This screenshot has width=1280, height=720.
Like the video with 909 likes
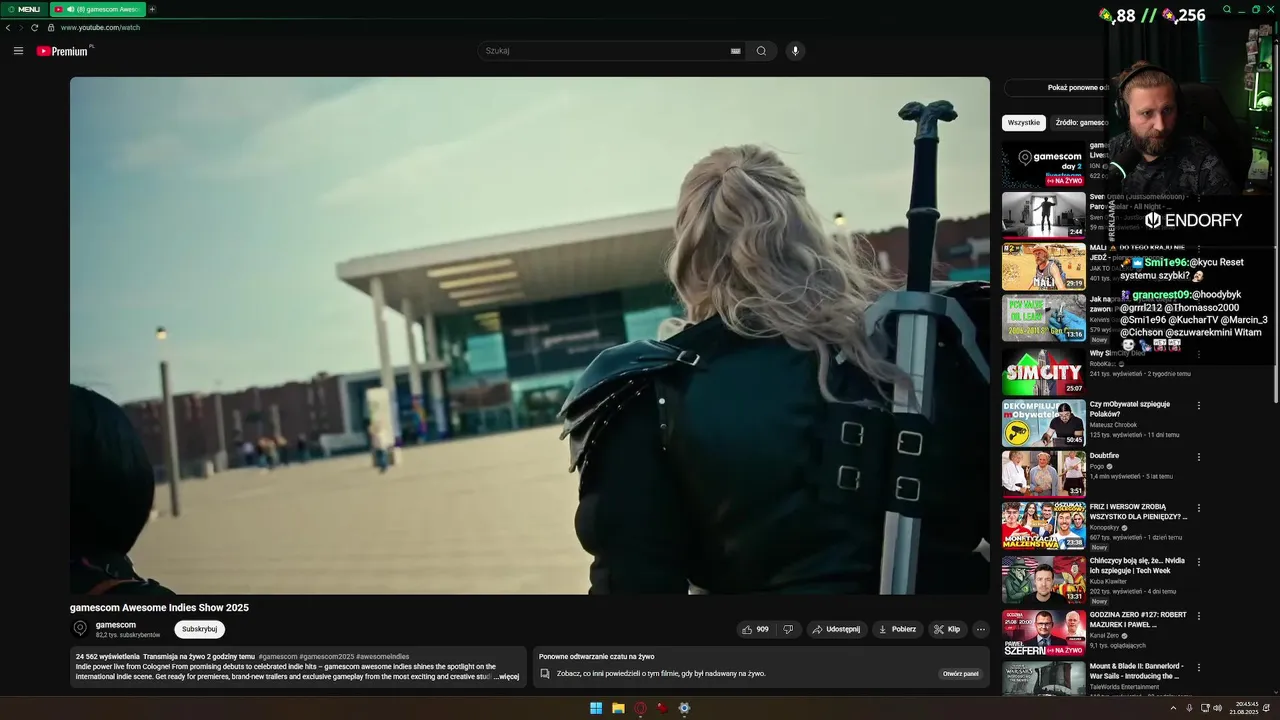coord(755,629)
